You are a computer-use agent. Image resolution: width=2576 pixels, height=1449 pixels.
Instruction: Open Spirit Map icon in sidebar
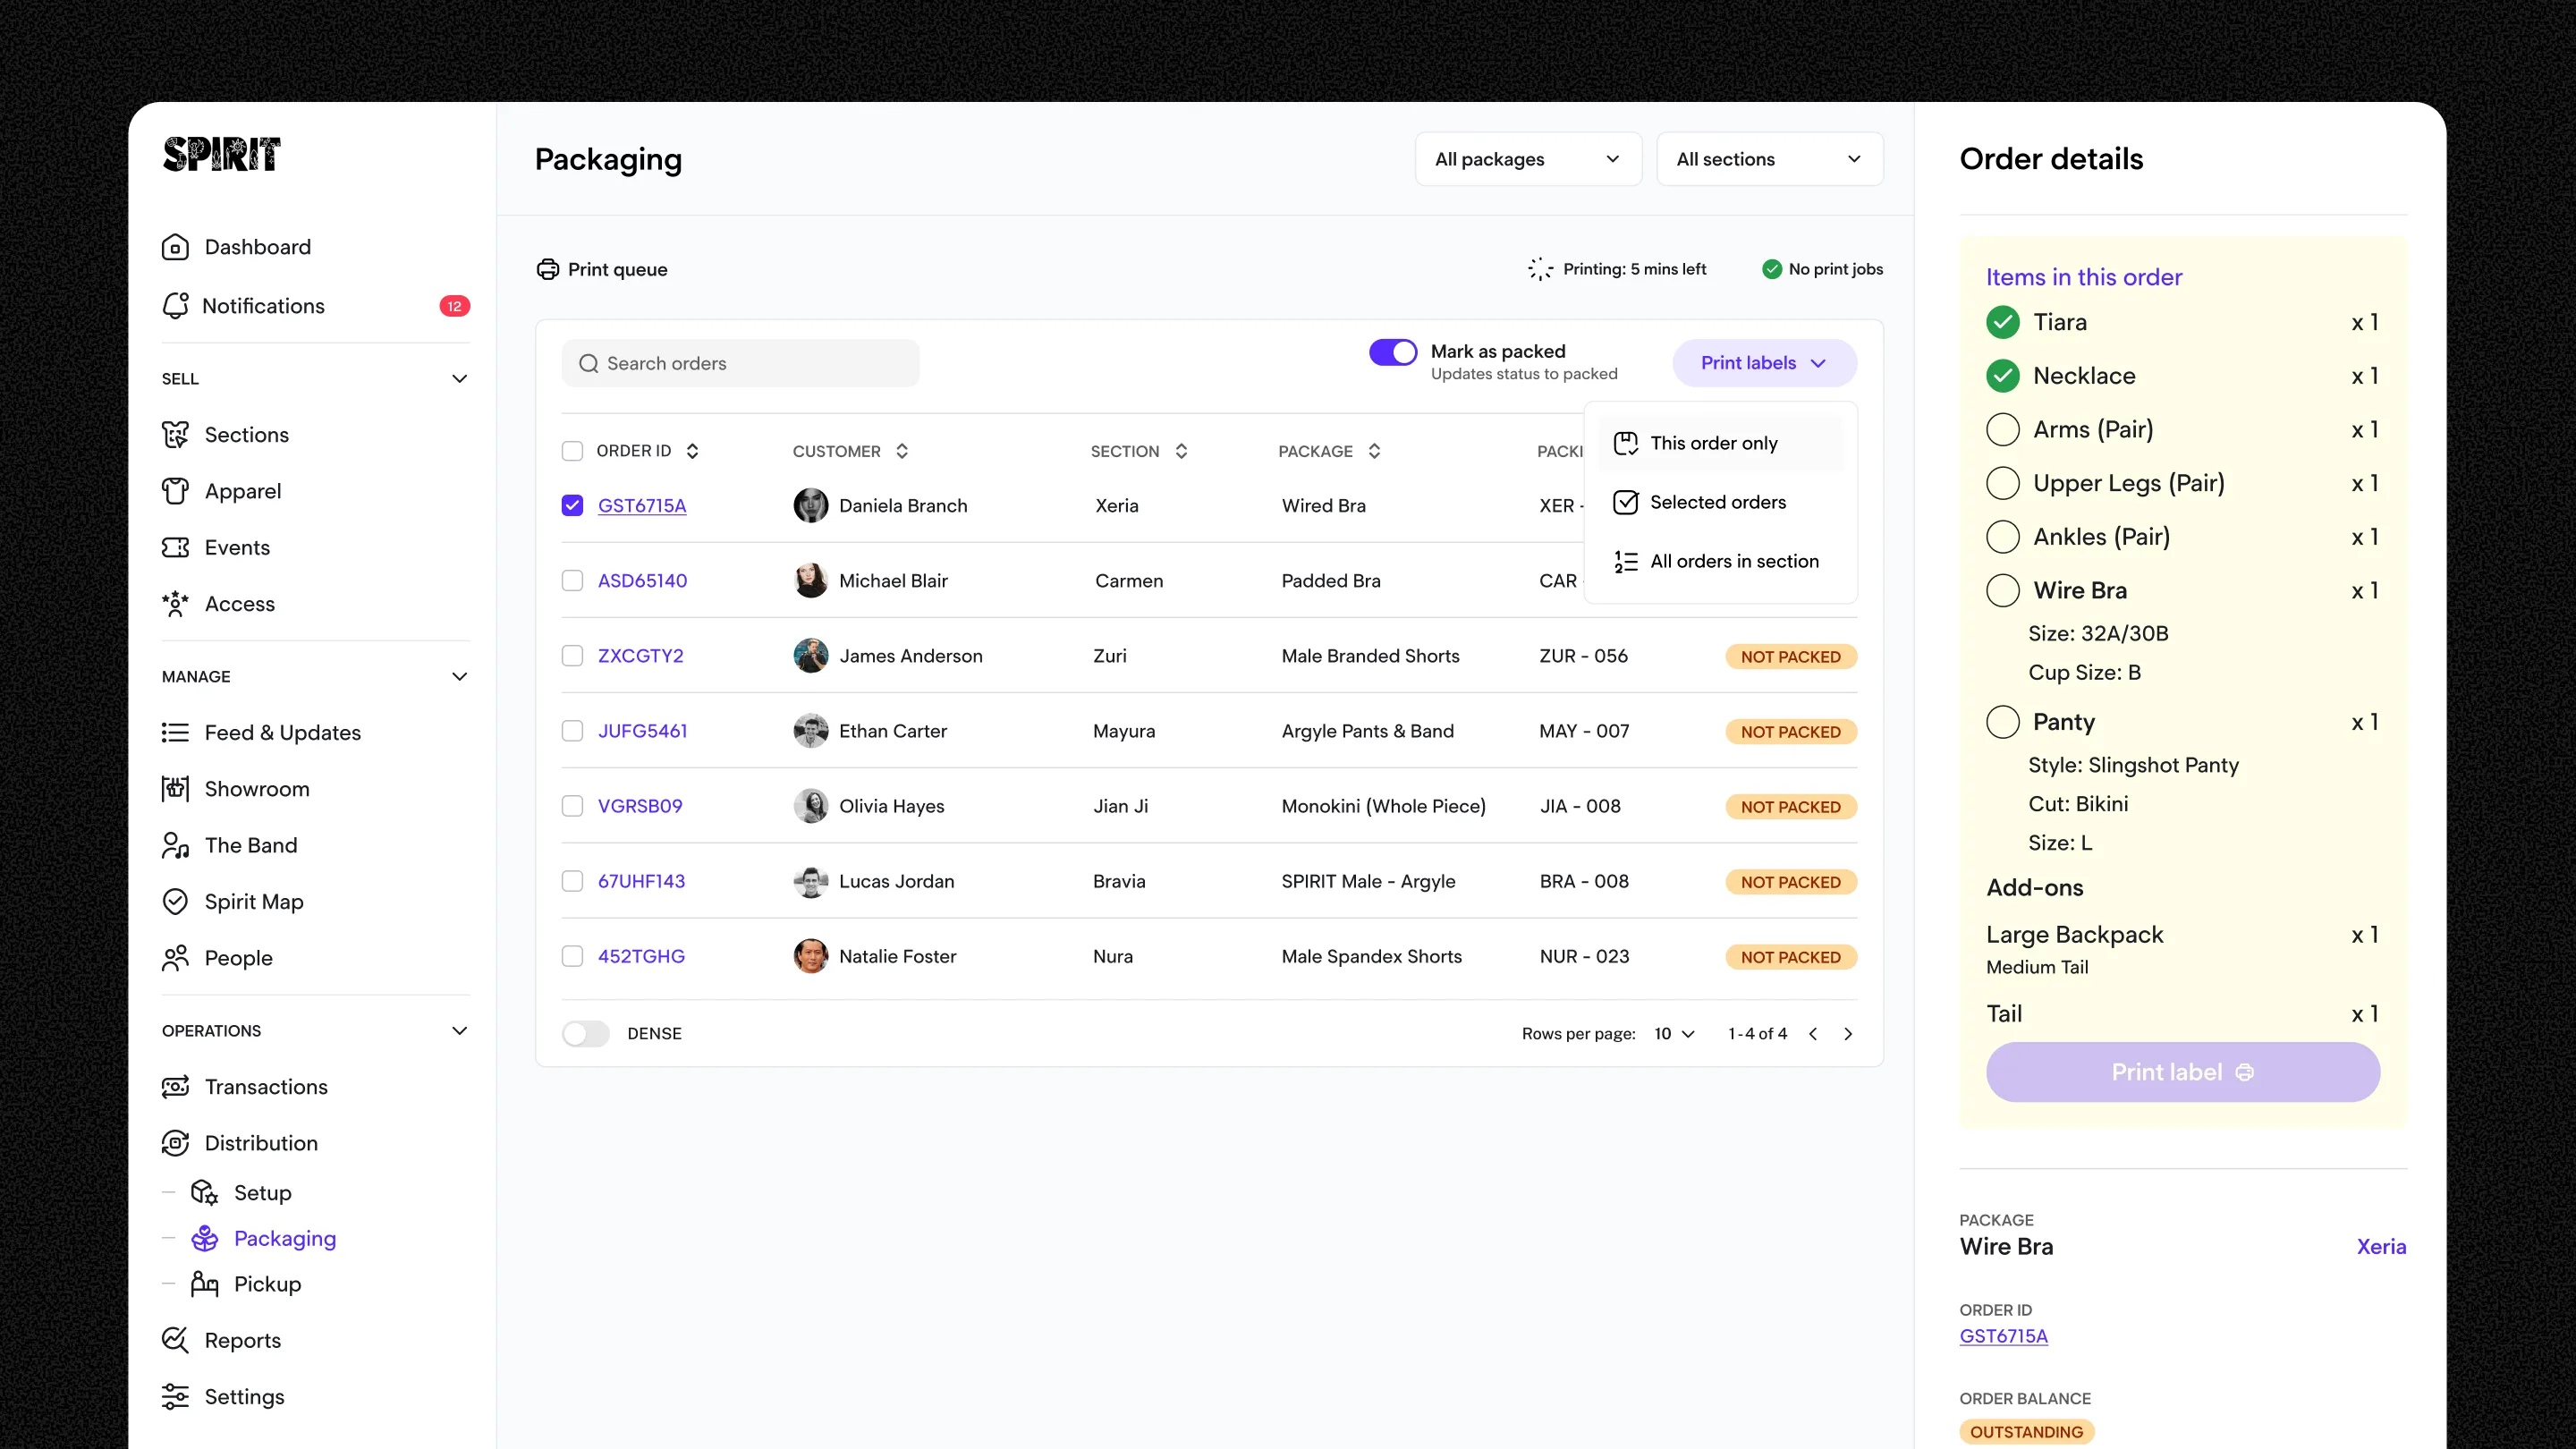pos(175,902)
